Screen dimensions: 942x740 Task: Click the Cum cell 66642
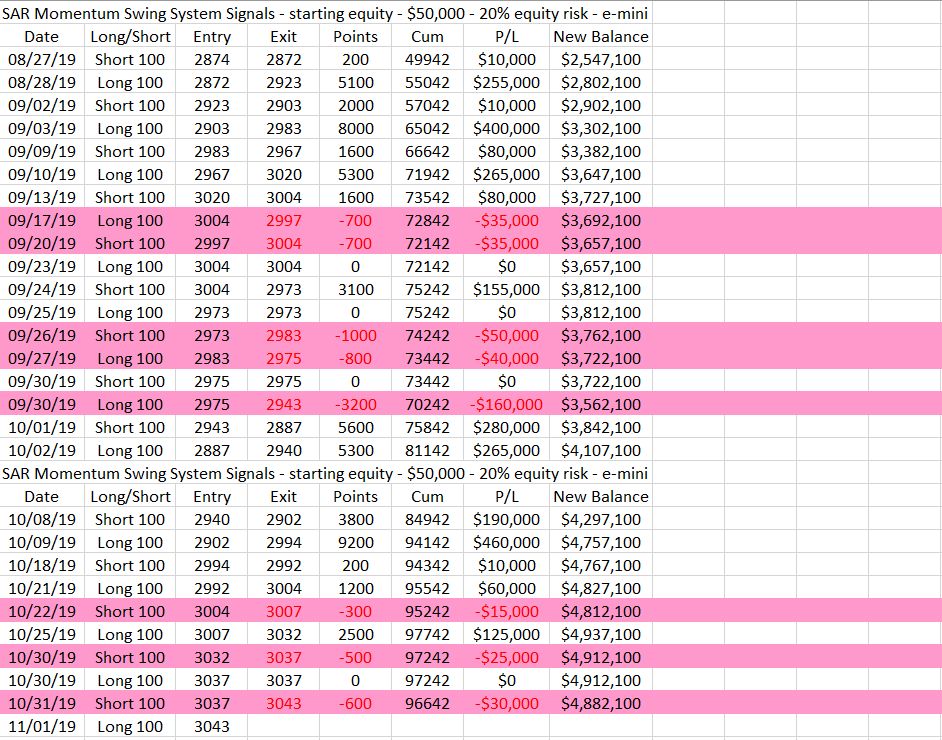[427, 152]
